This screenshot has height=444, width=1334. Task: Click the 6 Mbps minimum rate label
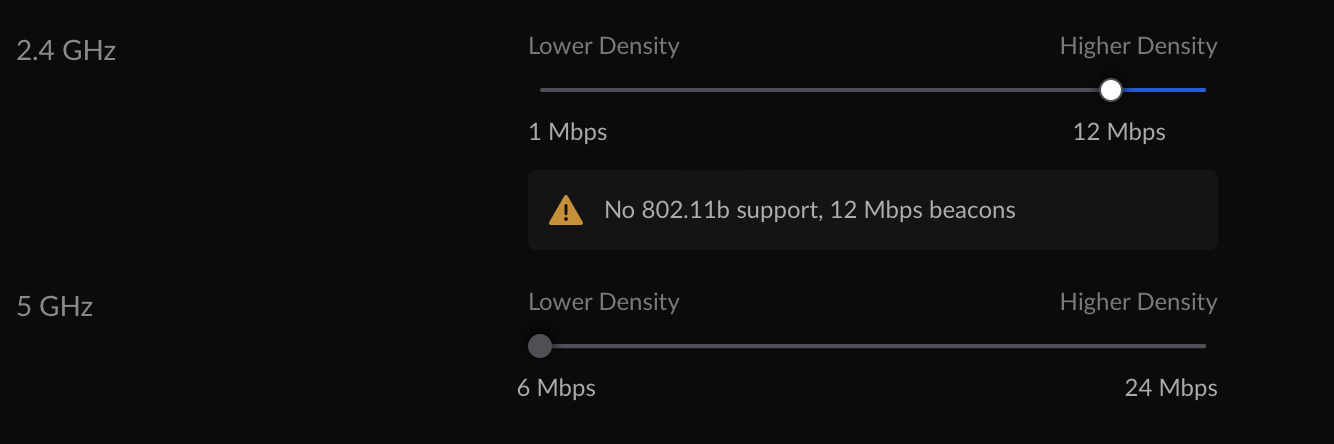(x=556, y=388)
